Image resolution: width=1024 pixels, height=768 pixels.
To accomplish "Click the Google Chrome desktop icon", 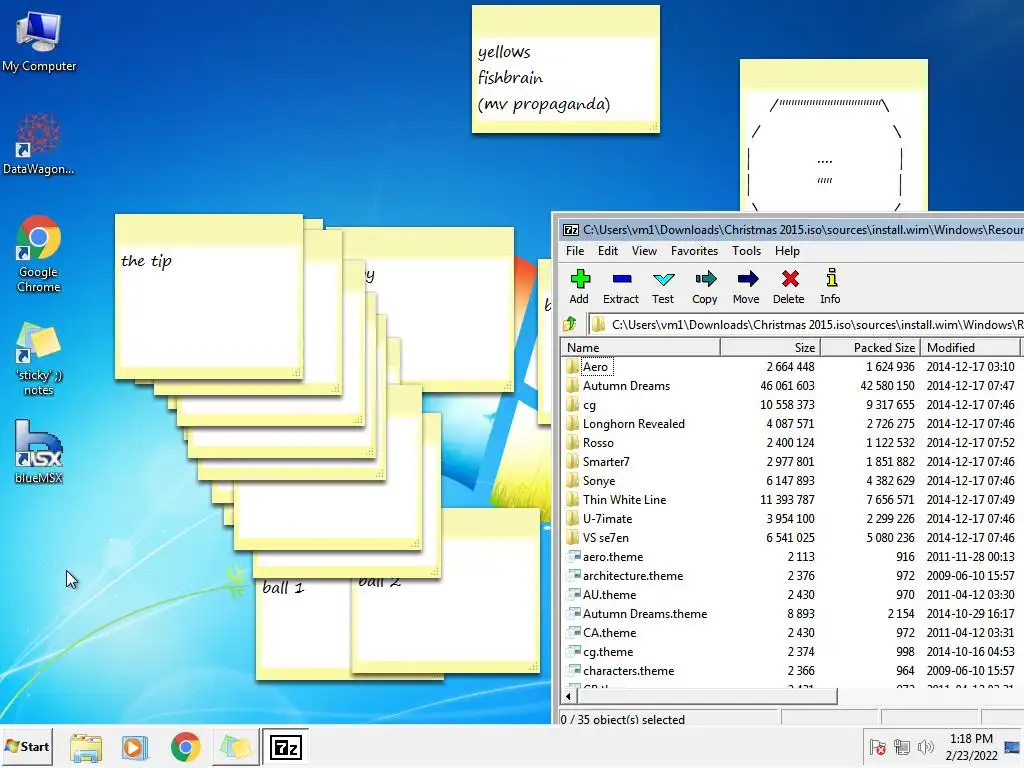I will click(x=39, y=254).
